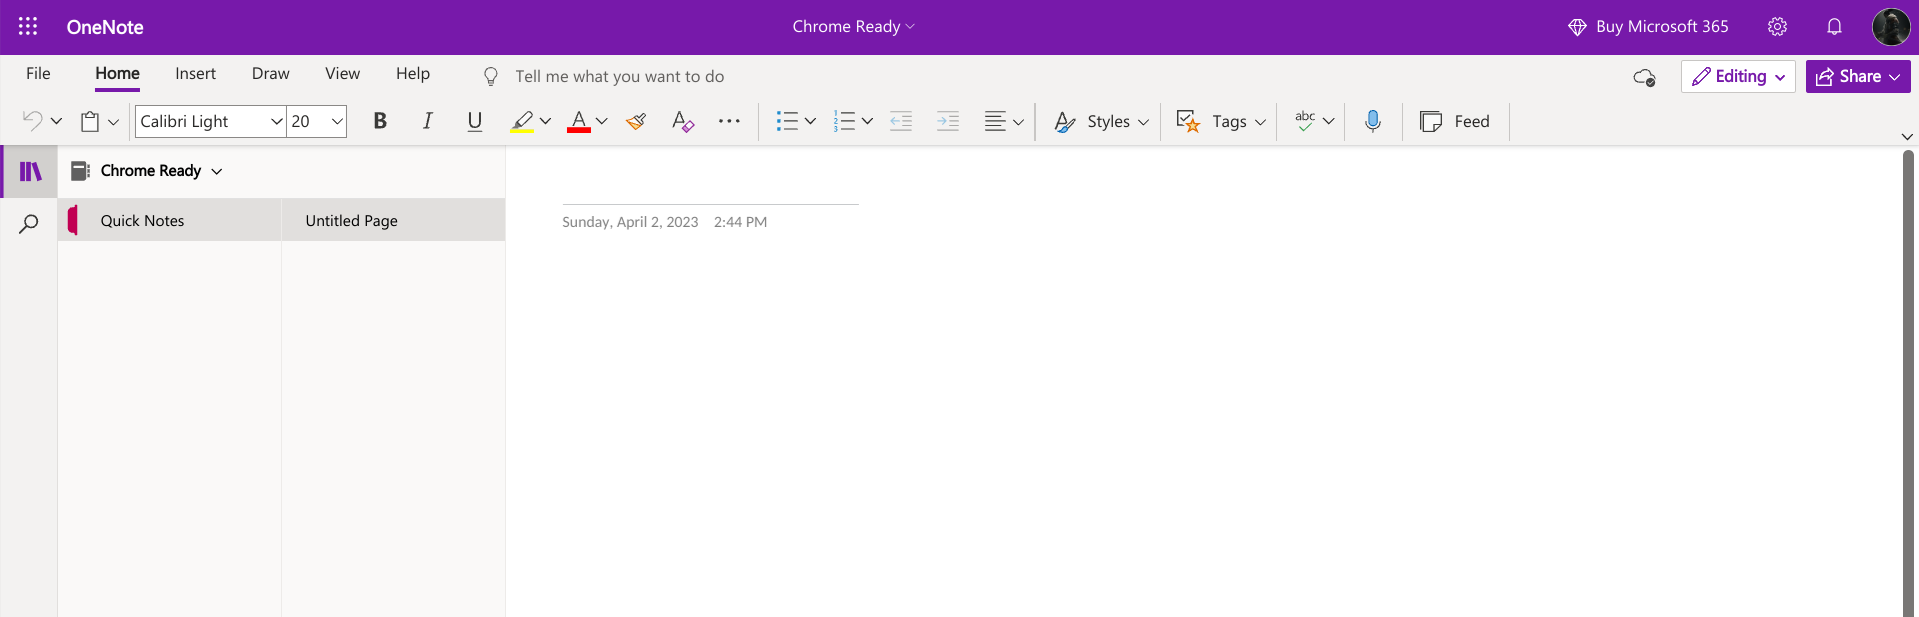Decrease indent of paragraph
The image size is (1919, 617).
(x=901, y=121)
